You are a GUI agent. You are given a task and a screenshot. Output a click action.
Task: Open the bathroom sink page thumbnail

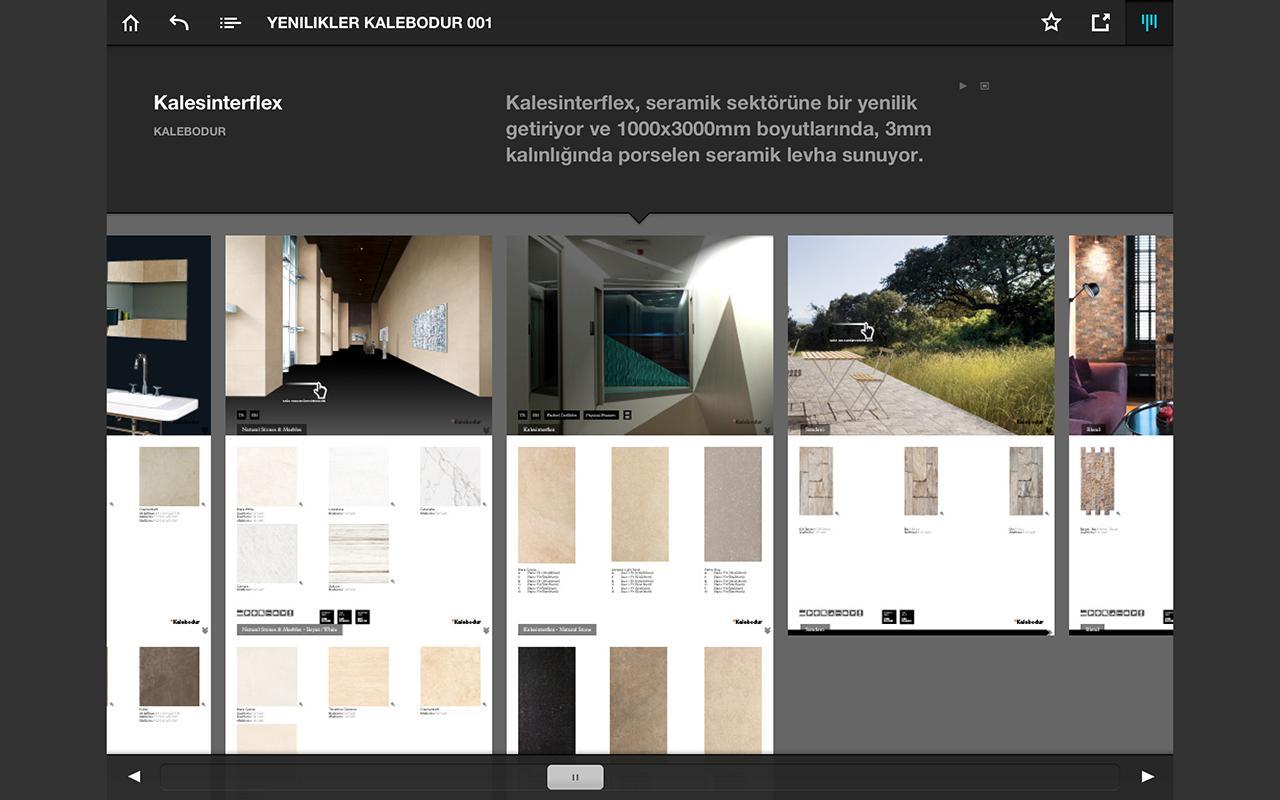(159, 335)
